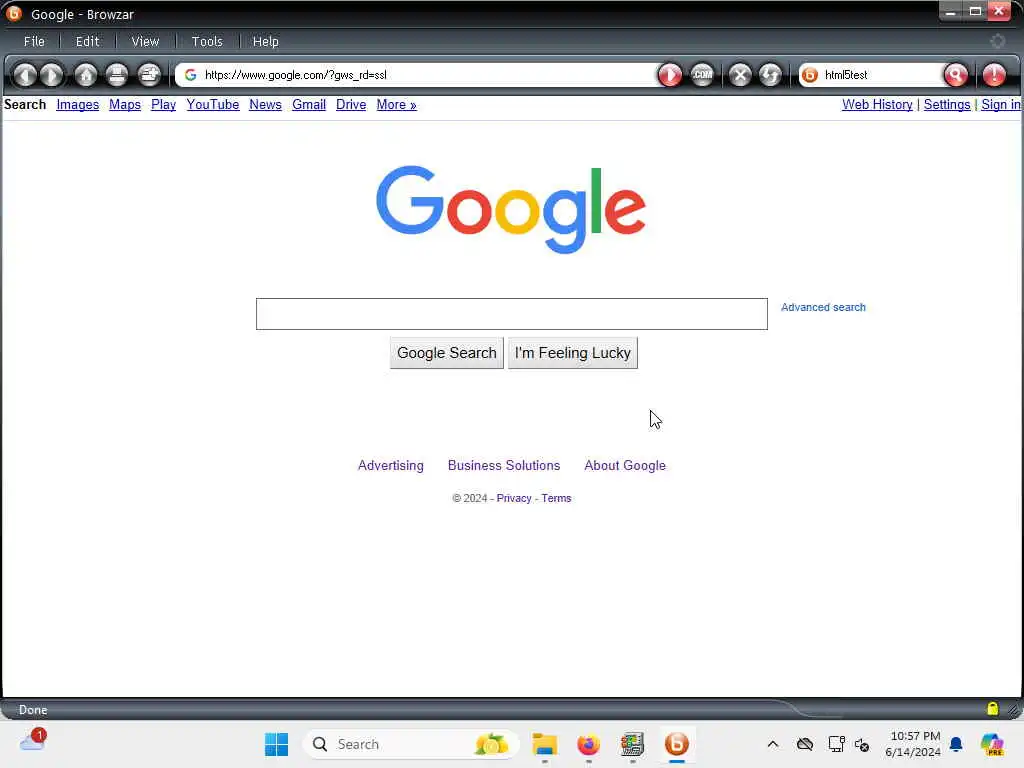Open the Terms link in footer
Screen dimensions: 1024x768
(556, 498)
